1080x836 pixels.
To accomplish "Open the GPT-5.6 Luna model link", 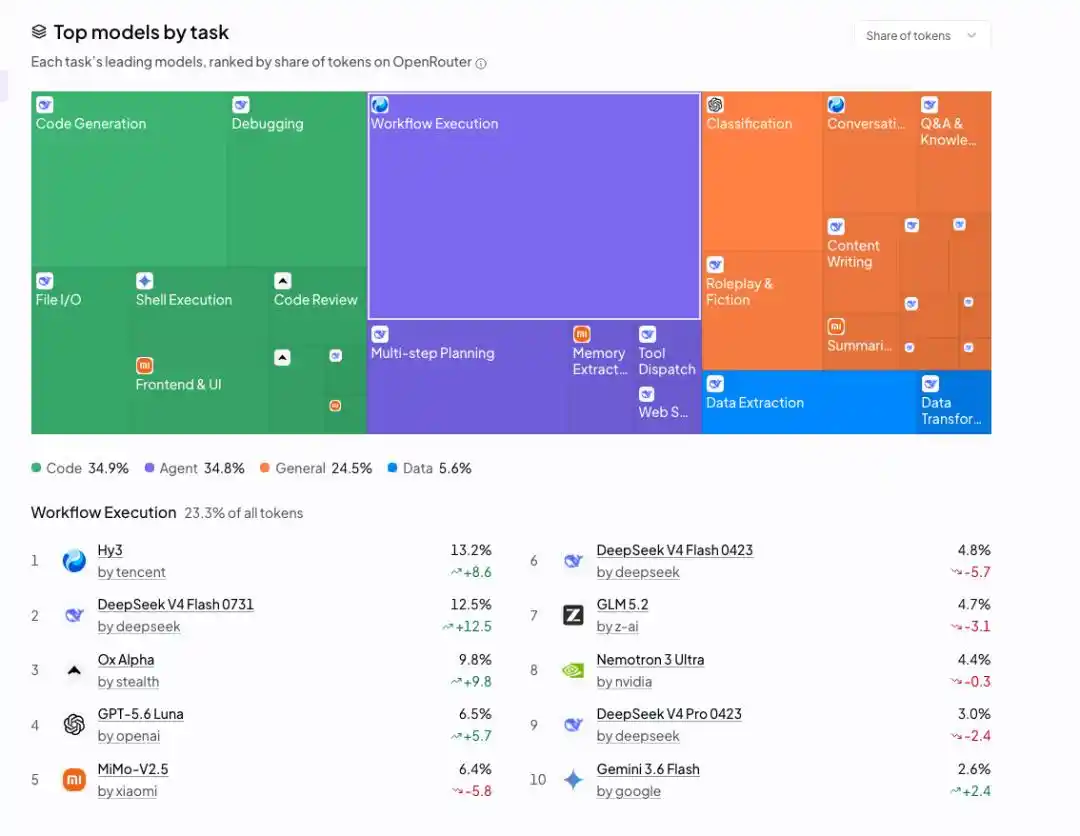I will [x=141, y=714].
